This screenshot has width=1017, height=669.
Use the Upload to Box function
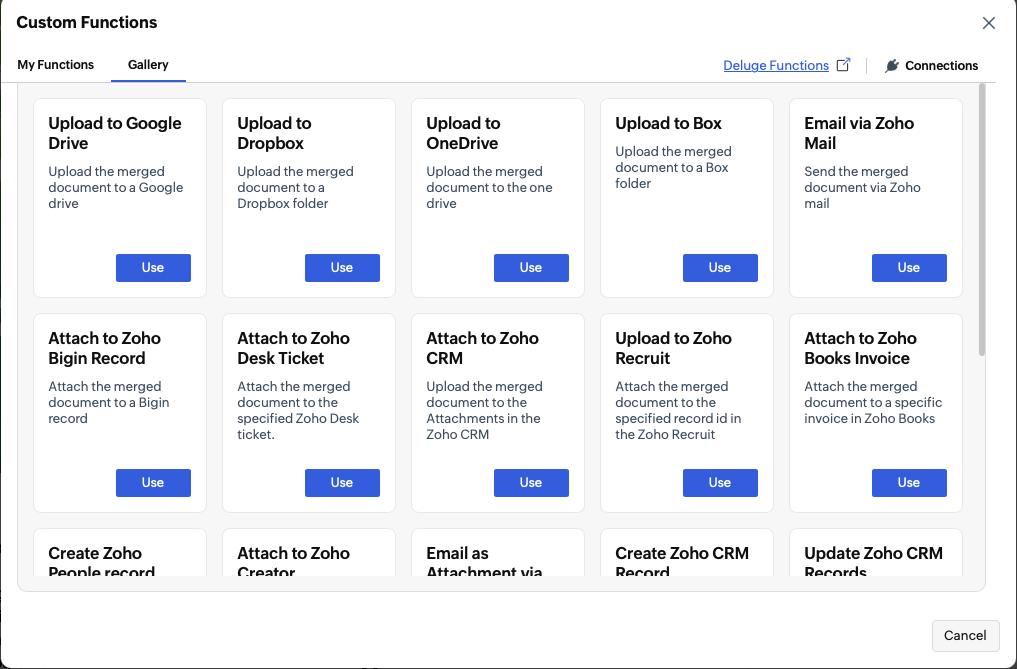click(x=720, y=268)
